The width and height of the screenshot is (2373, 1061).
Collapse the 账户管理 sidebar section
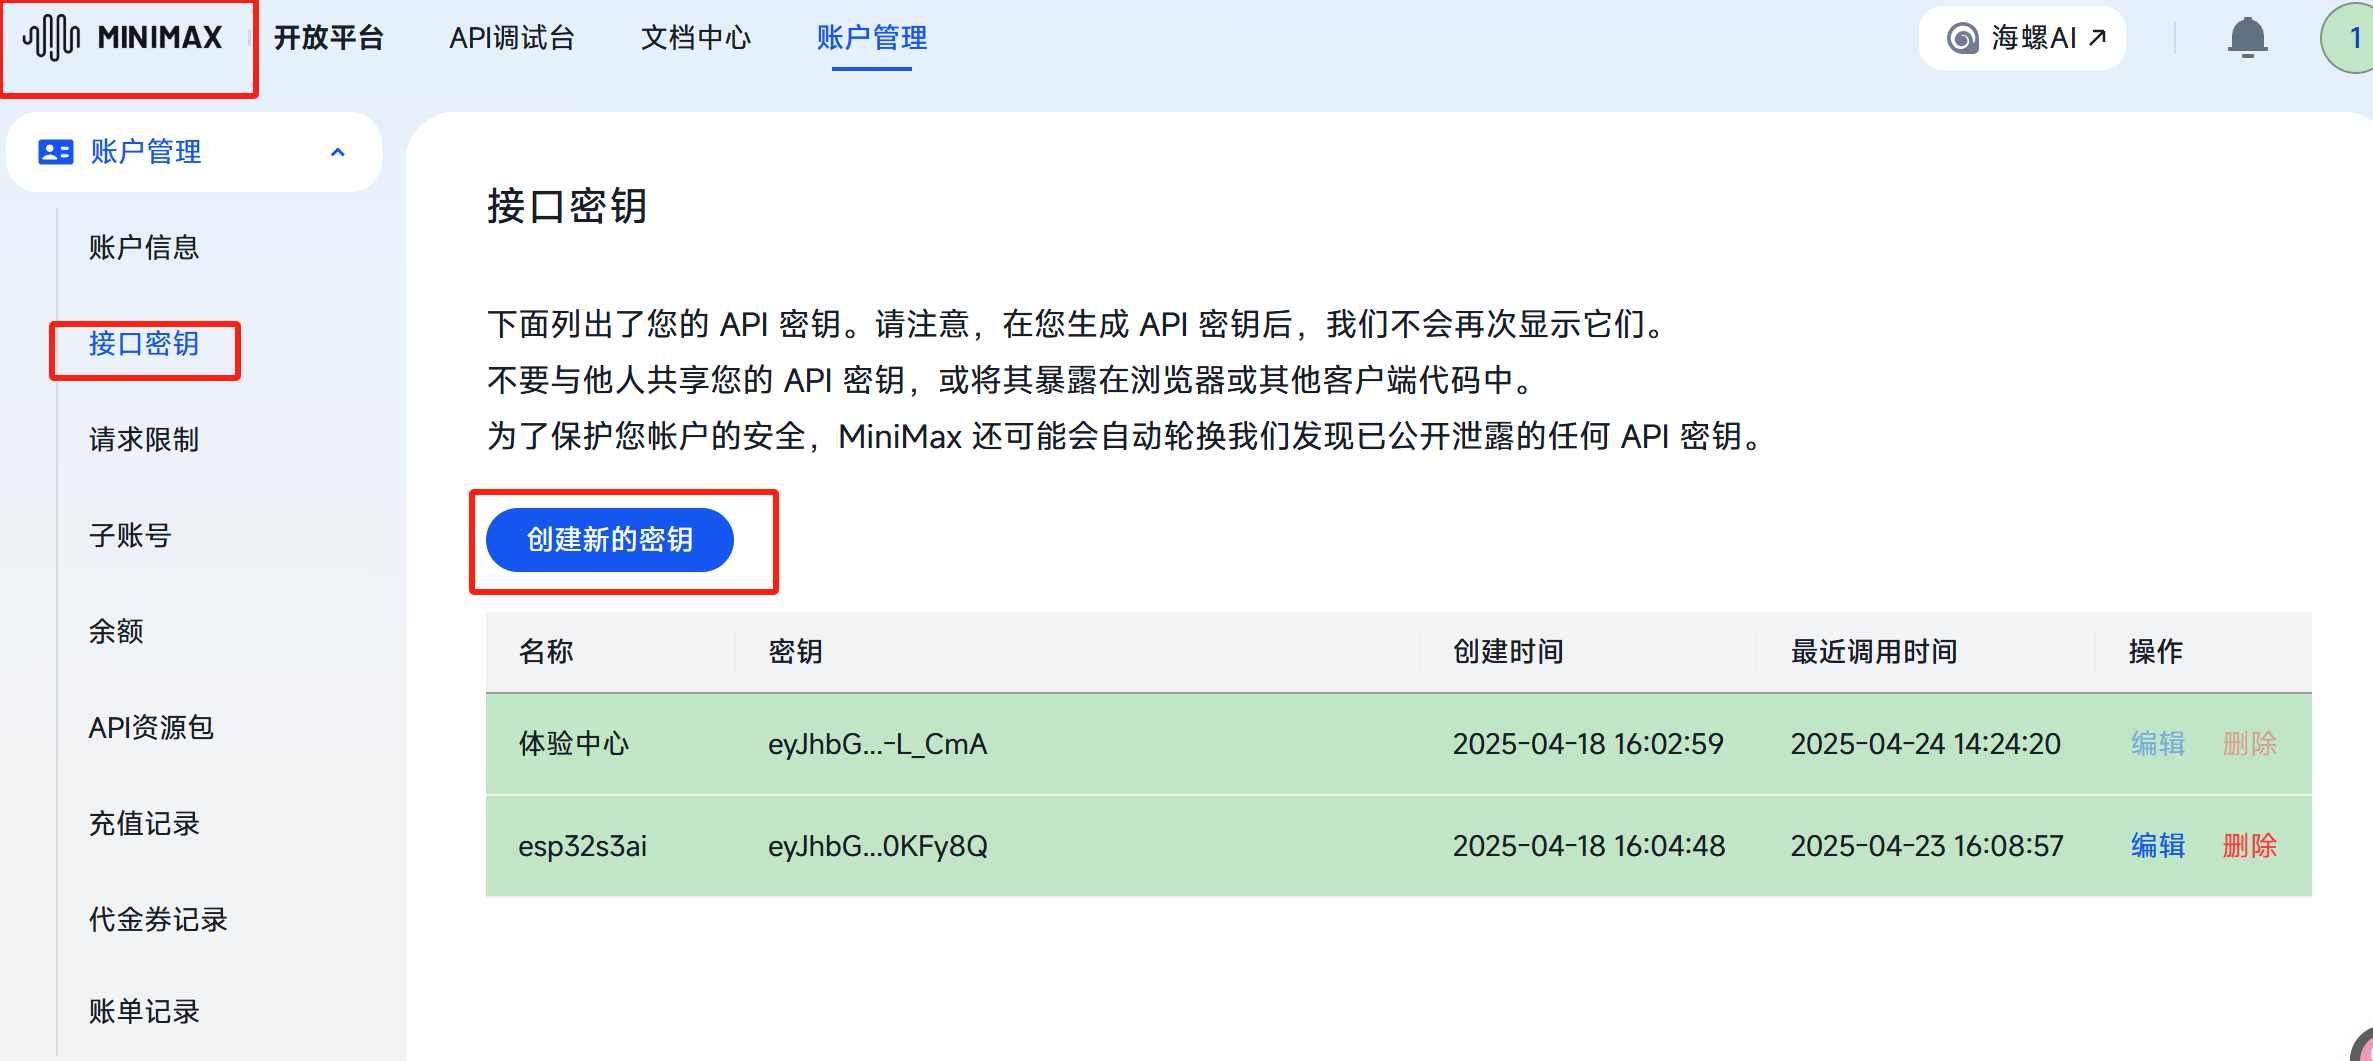(x=338, y=152)
